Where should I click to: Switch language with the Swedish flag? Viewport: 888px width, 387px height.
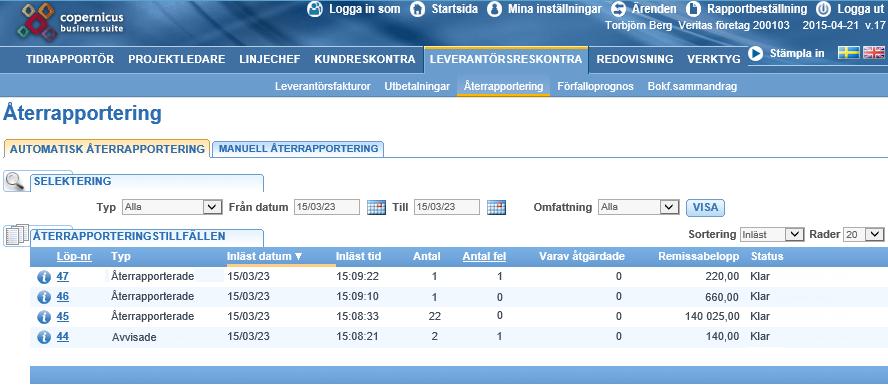tap(849, 53)
